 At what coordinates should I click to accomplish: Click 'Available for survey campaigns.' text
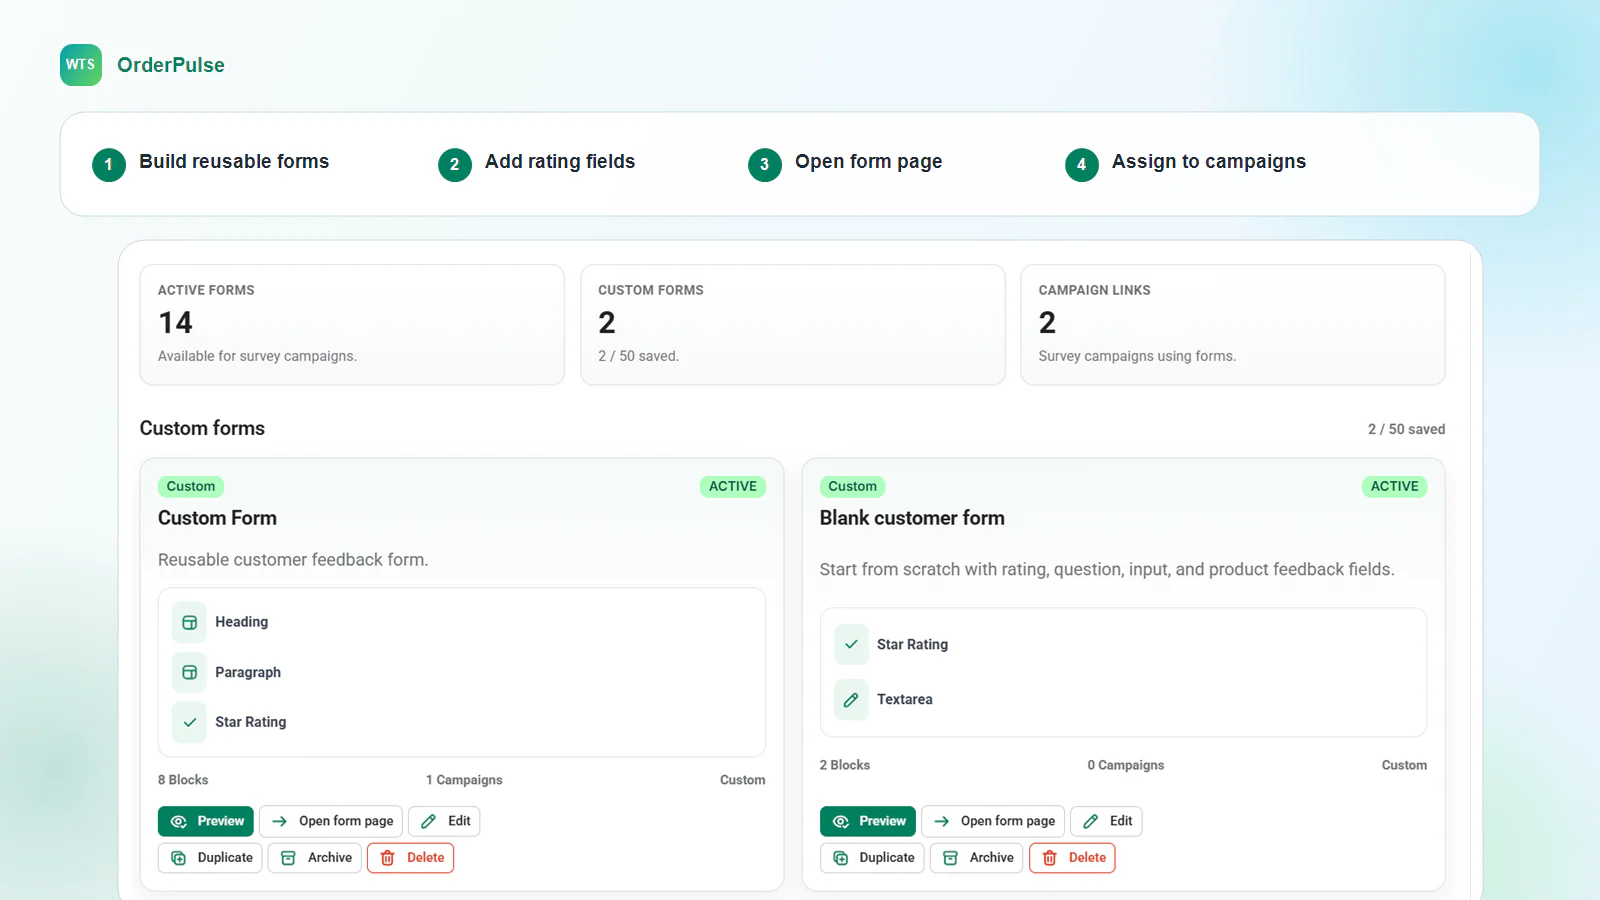tap(257, 356)
